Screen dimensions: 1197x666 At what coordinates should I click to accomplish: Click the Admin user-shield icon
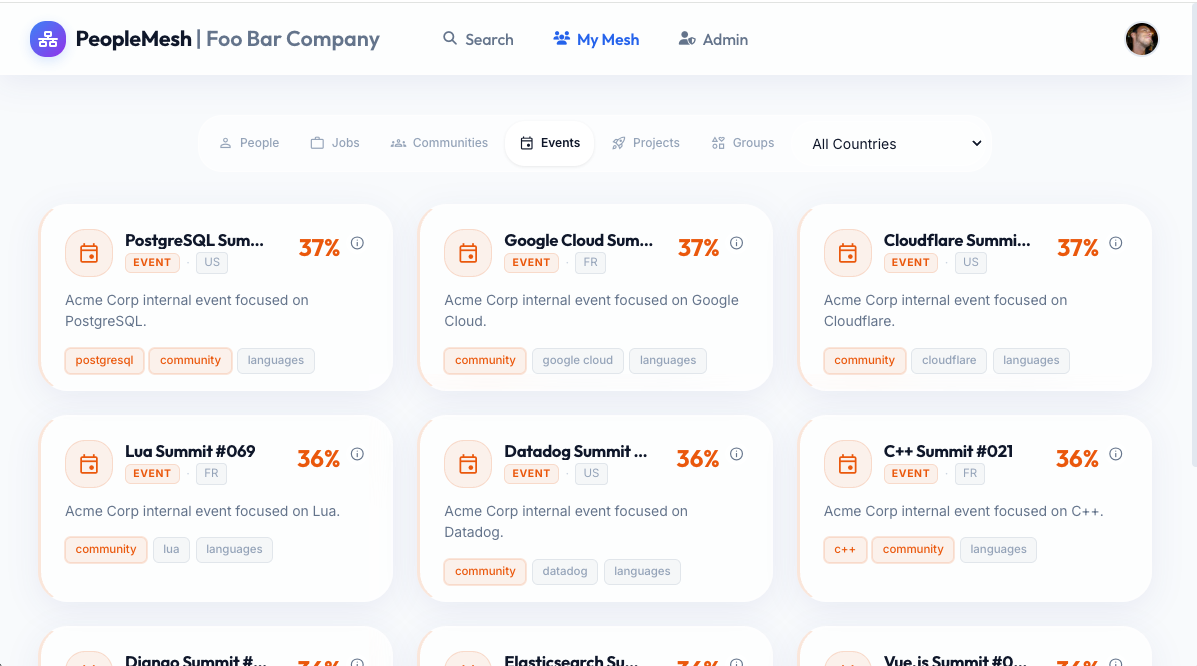pos(687,38)
